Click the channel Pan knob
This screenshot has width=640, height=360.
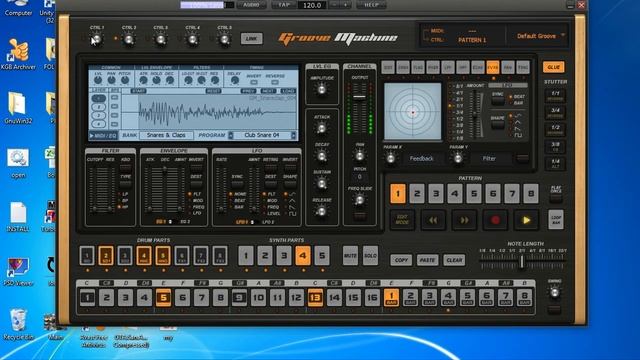(360, 156)
